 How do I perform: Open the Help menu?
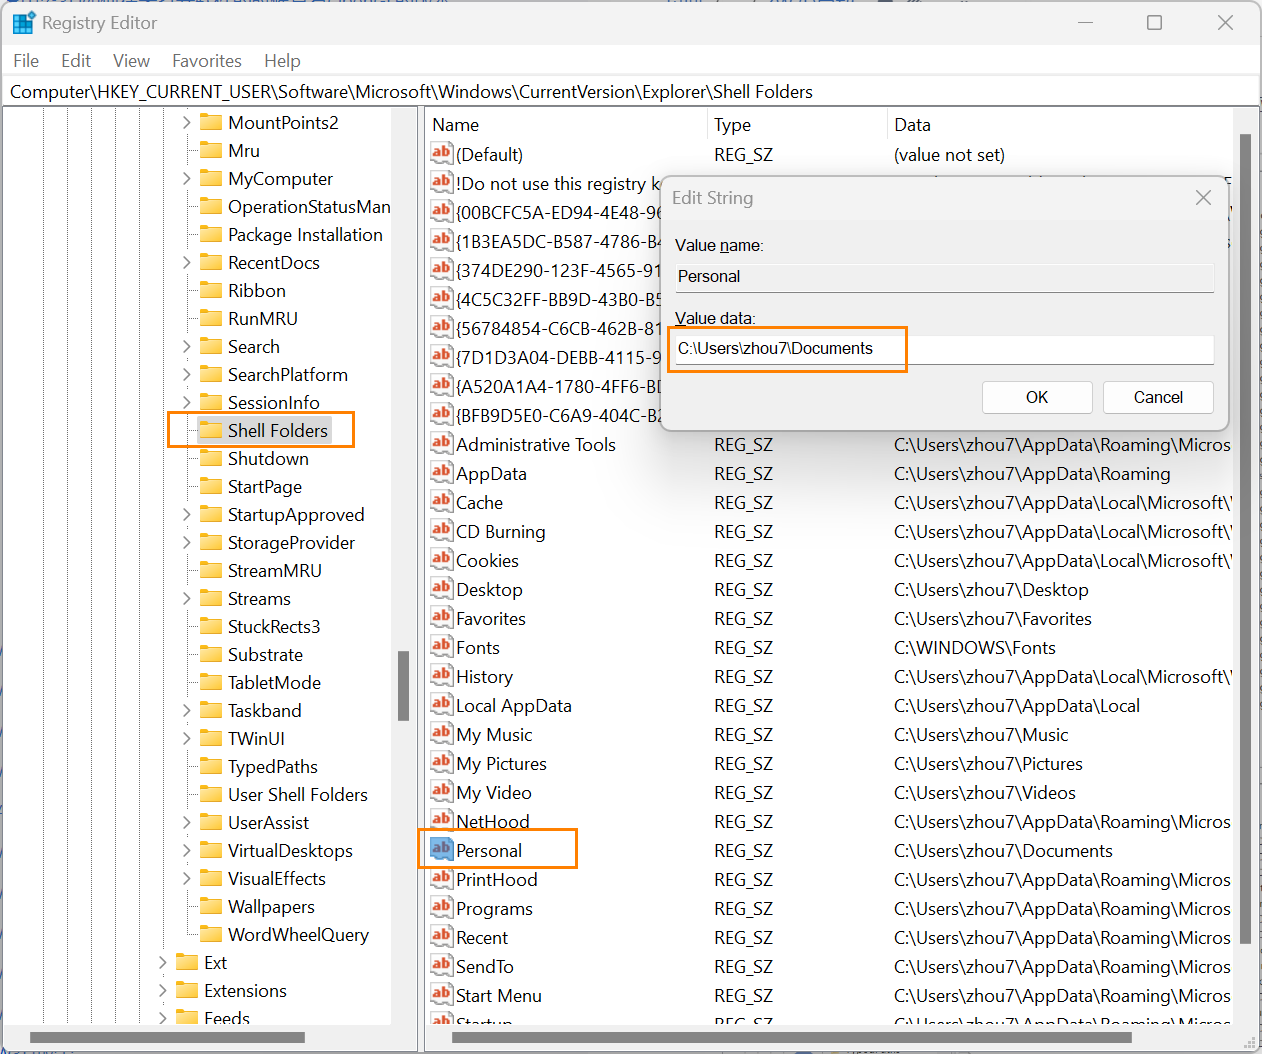click(x=282, y=61)
